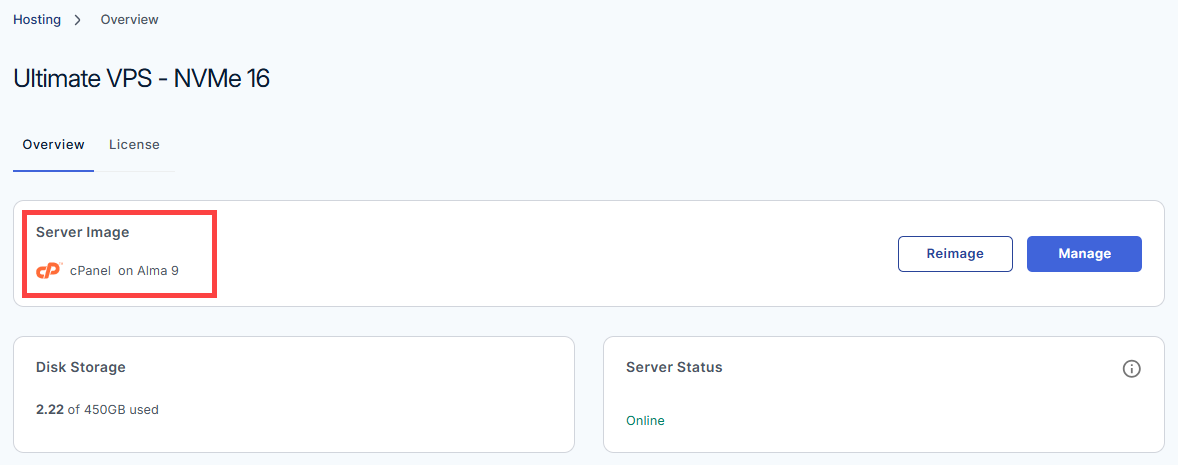Switch to the Overview tab
1178x465 pixels.
pyautogui.click(x=53, y=144)
